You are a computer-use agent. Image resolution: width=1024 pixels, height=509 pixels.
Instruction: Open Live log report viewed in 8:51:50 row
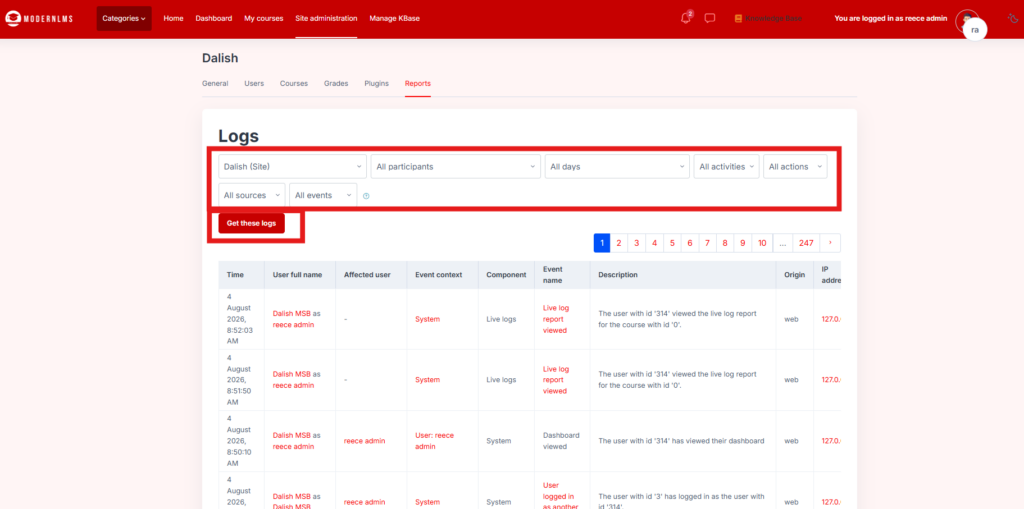point(556,380)
